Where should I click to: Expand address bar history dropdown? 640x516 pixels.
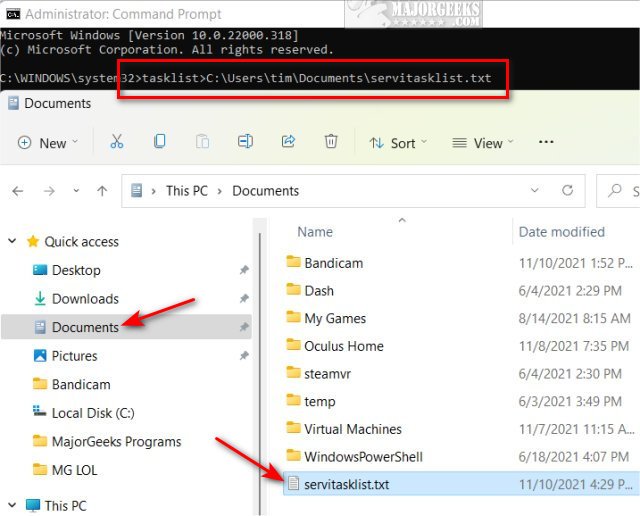534,190
